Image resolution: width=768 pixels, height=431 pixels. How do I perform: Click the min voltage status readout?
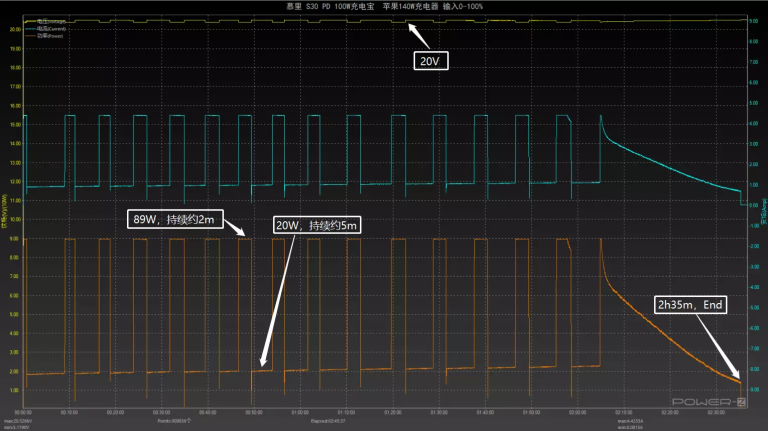(x=17, y=428)
